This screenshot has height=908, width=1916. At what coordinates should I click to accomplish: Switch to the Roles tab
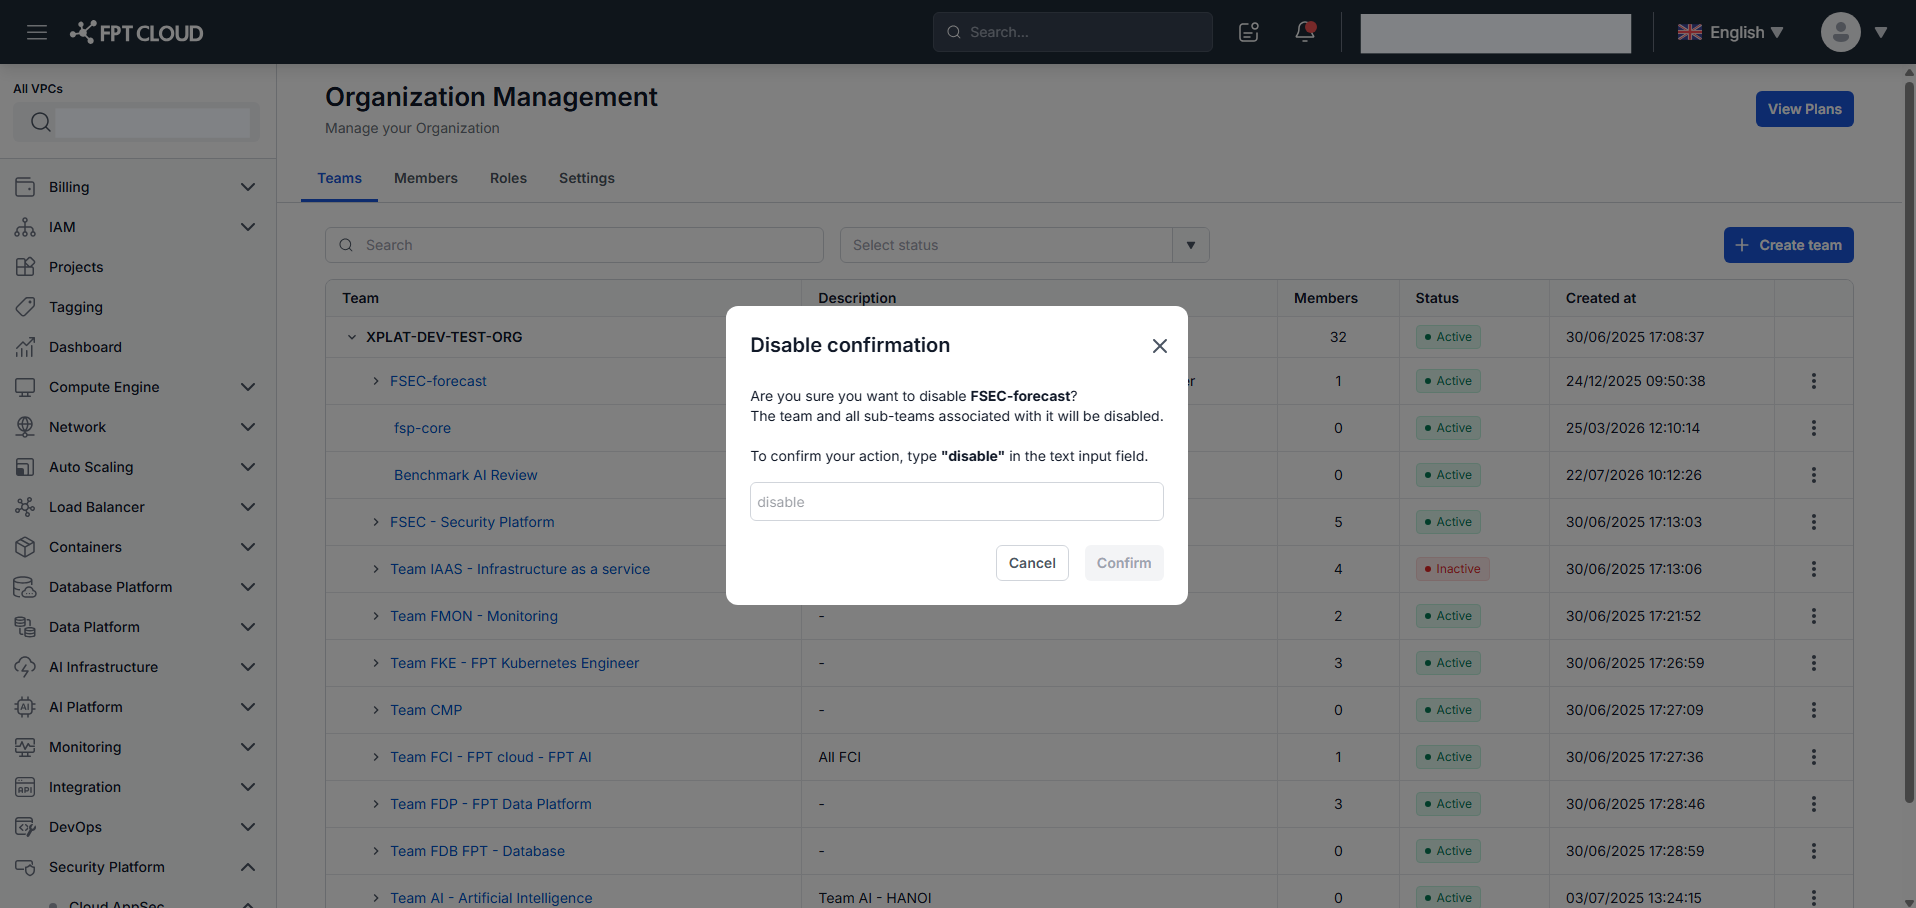(508, 178)
